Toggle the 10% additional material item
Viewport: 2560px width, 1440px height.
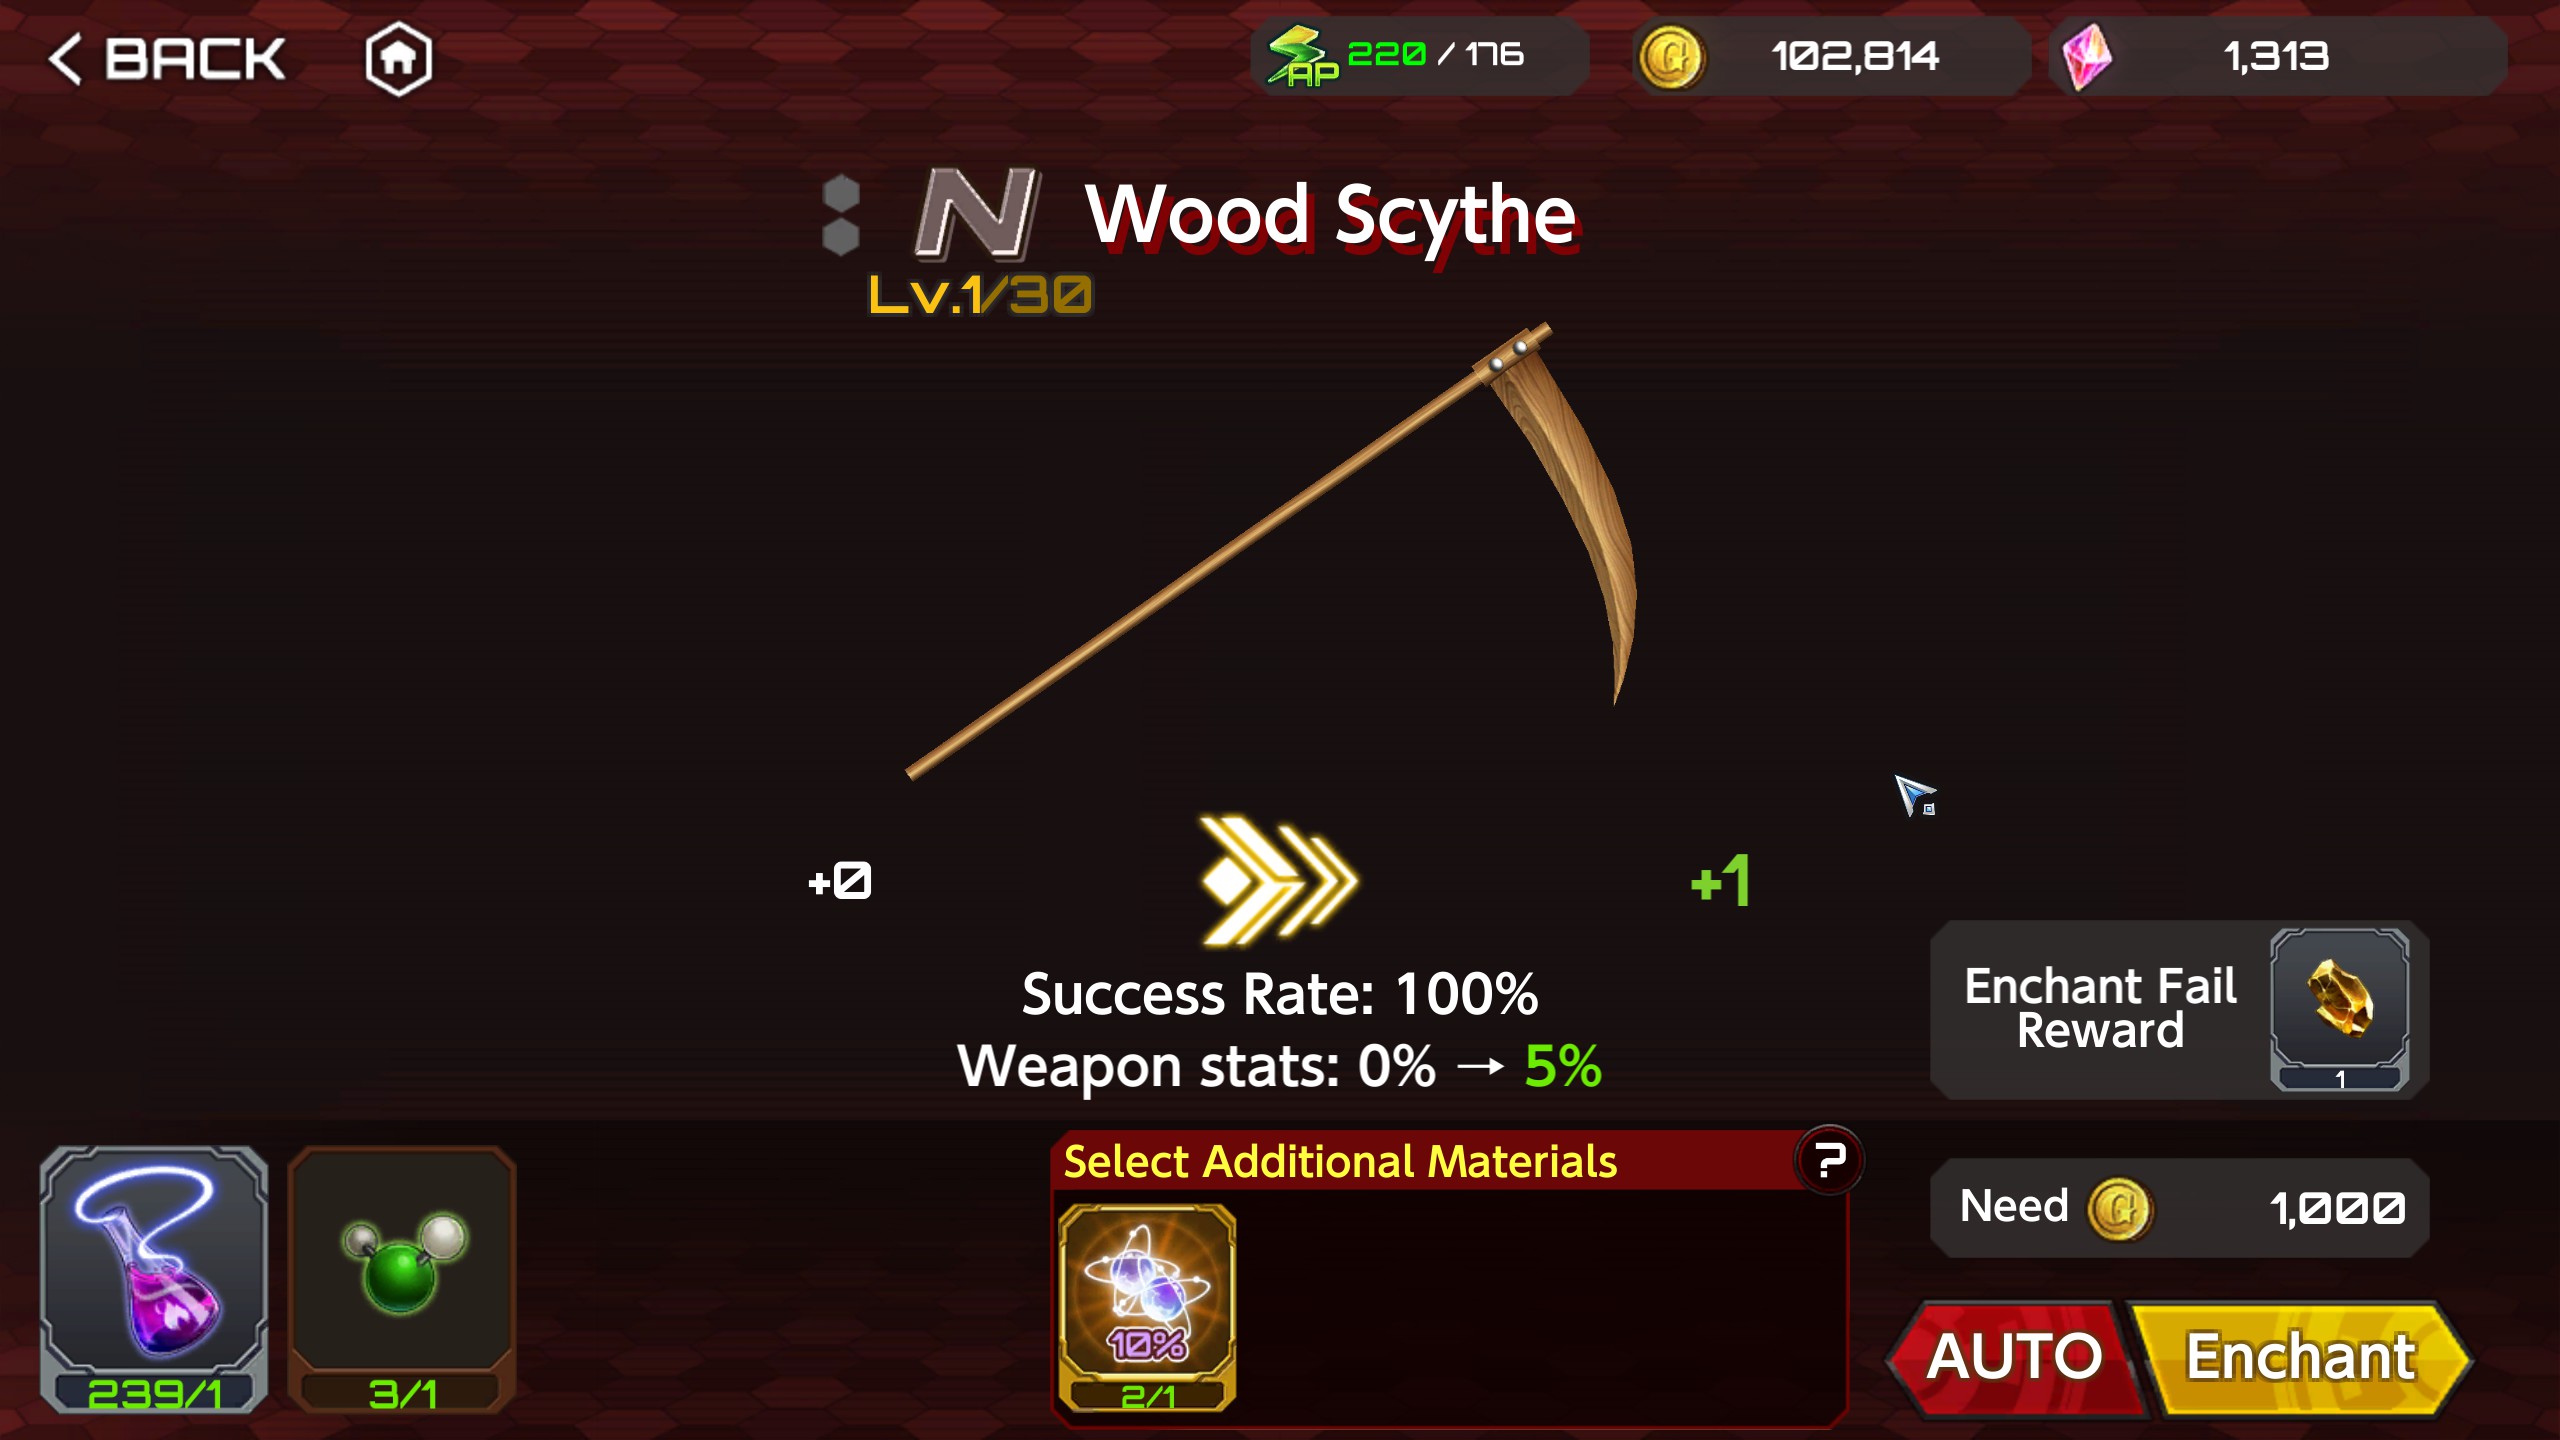[1147, 1308]
